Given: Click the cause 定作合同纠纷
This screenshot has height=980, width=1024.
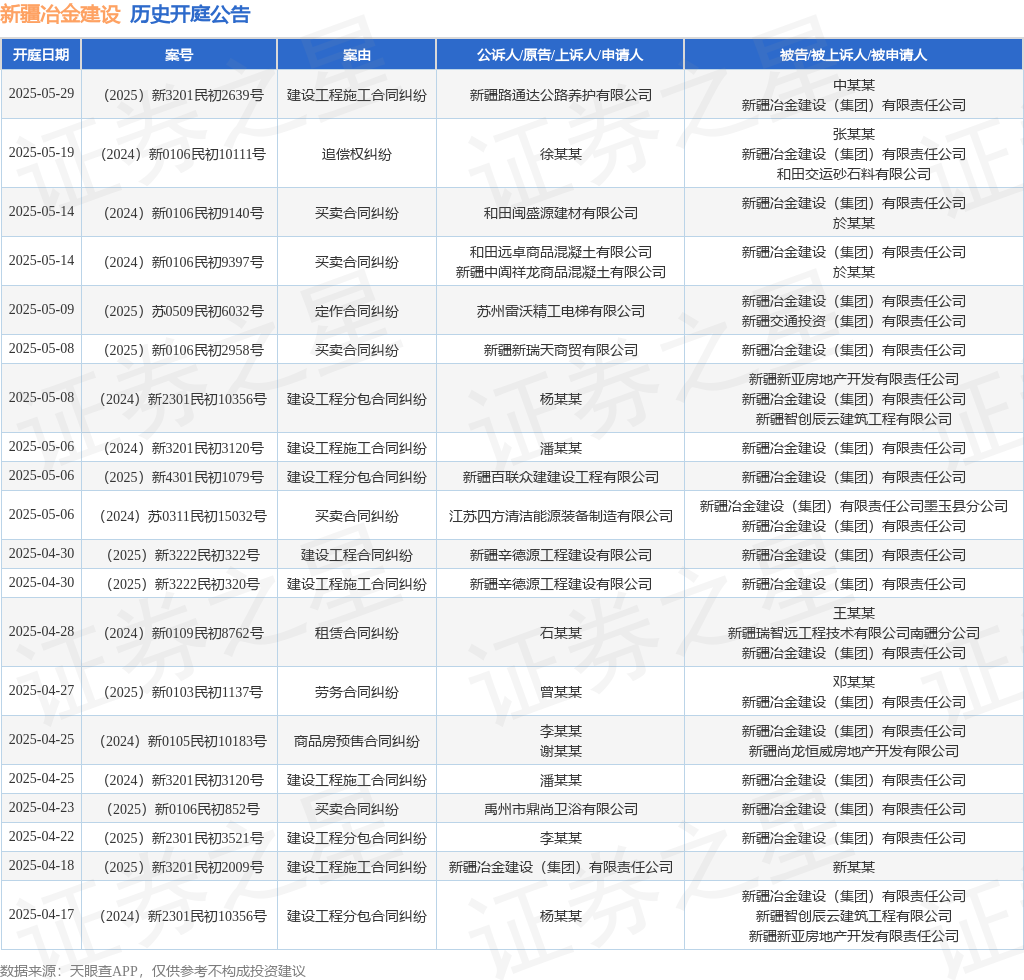Looking at the screenshot, I should (x=357, y=311).
